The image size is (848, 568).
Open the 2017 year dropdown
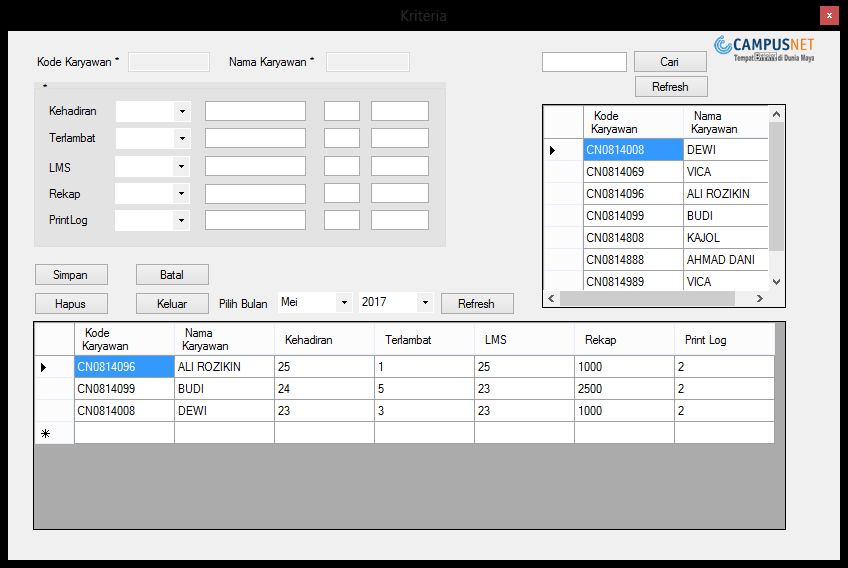coord(424,302)
